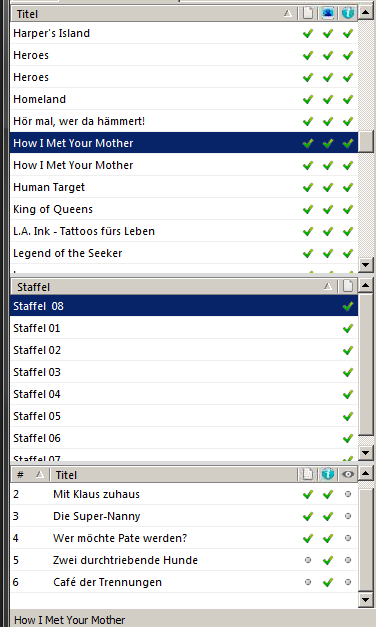This screenshot has height=627, width=376.
Task: Click the image column header icon in series list
Action: pos(328,14)
